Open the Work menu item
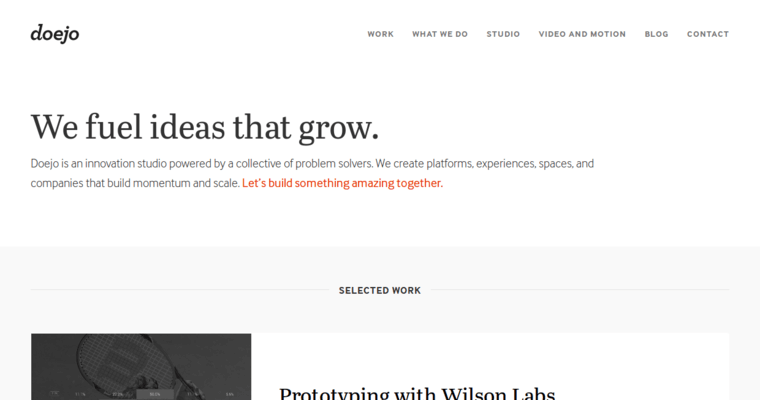This screenshot has height=400, width=760. (x=380, y=34)
